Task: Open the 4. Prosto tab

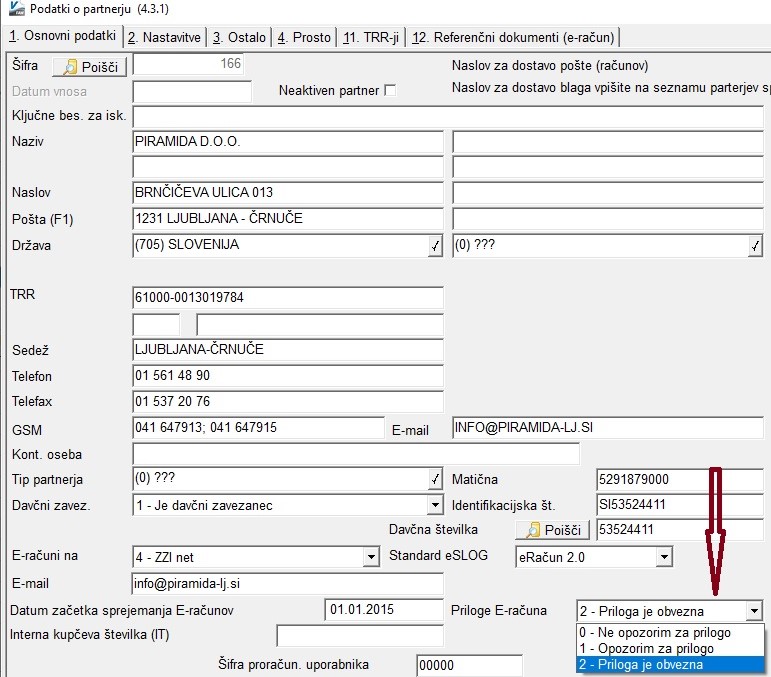Action: (304, 37)
